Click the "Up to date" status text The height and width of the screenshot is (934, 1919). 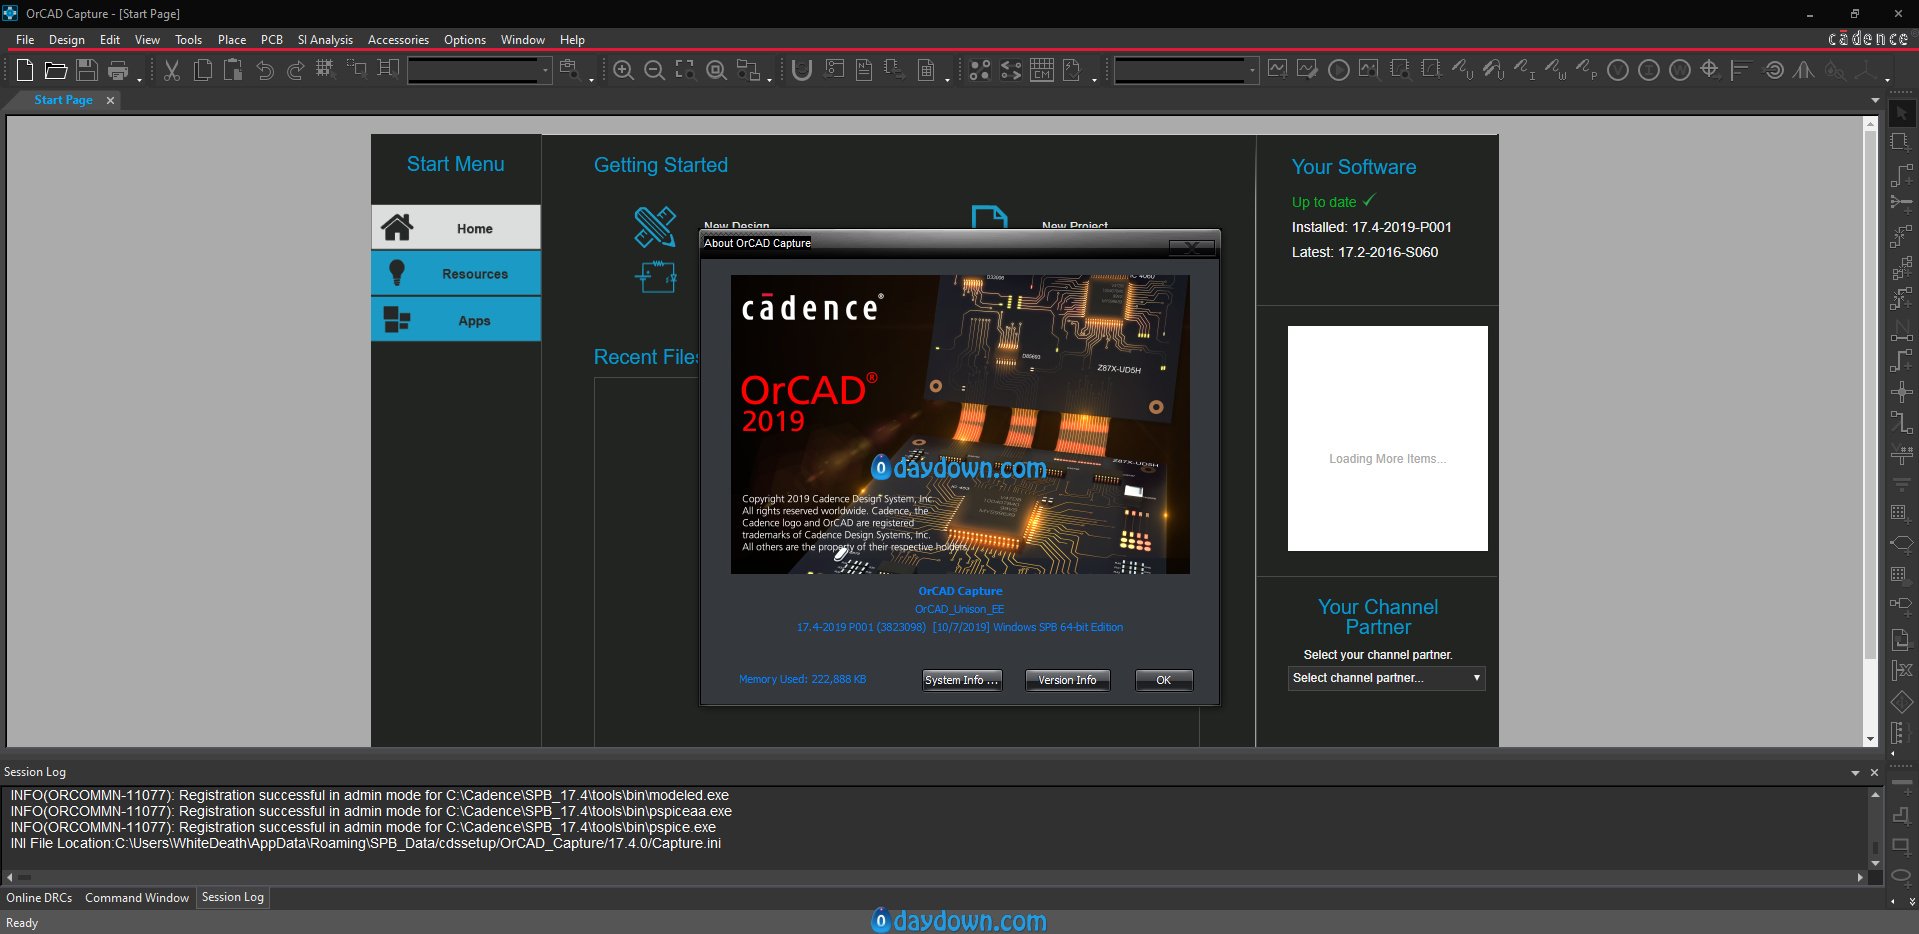[x=1323, y=202]
